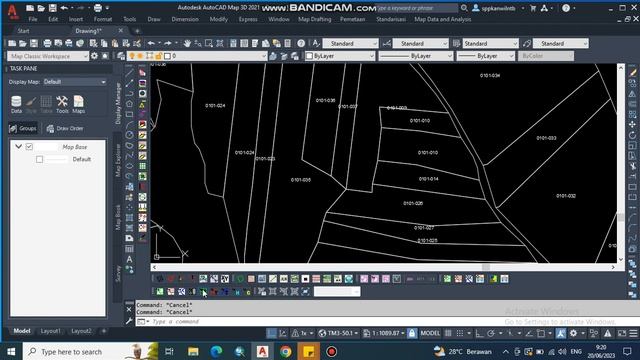
Task: Open the Display Manager side tab
Action: point(118,103)
